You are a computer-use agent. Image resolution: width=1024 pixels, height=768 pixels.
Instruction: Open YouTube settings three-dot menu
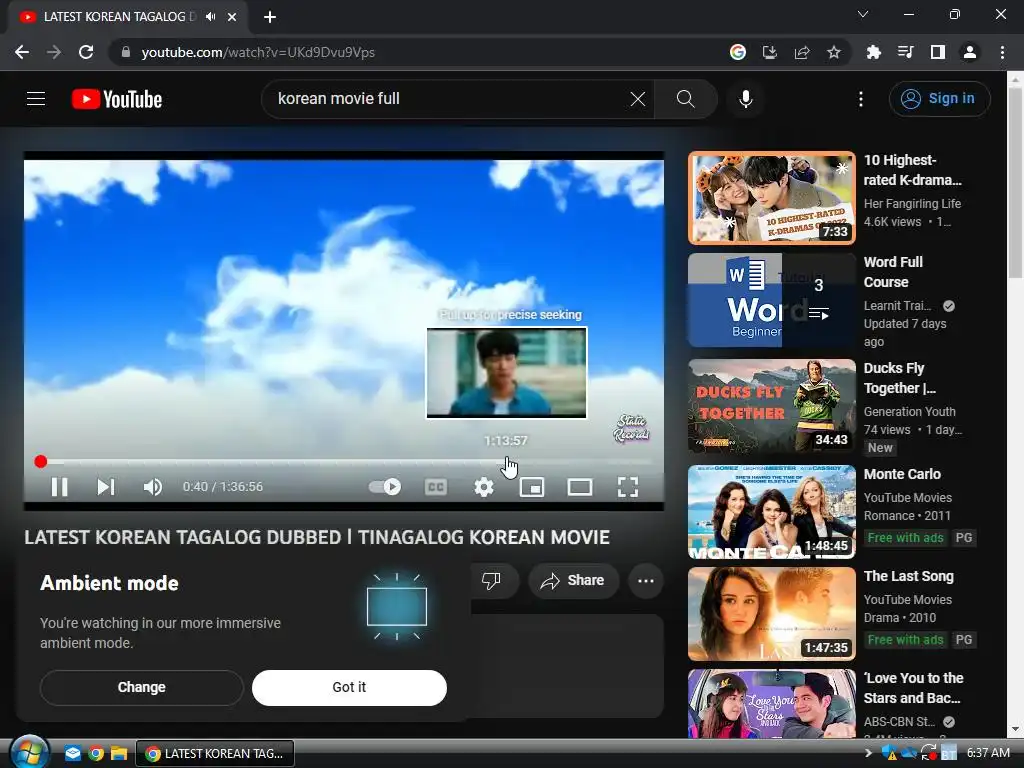coord(861,99)
